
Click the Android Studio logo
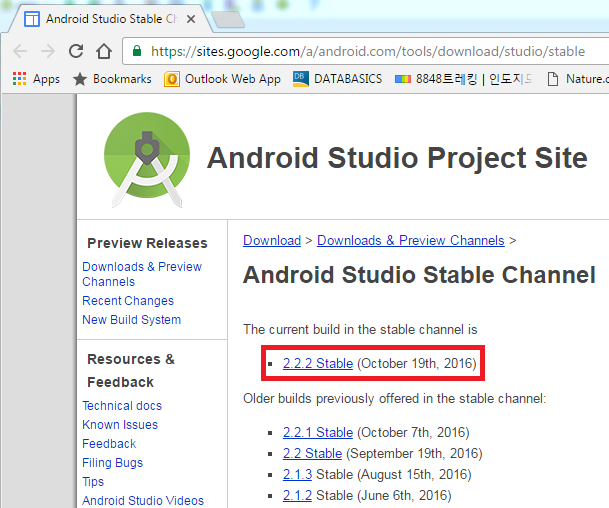147,160
